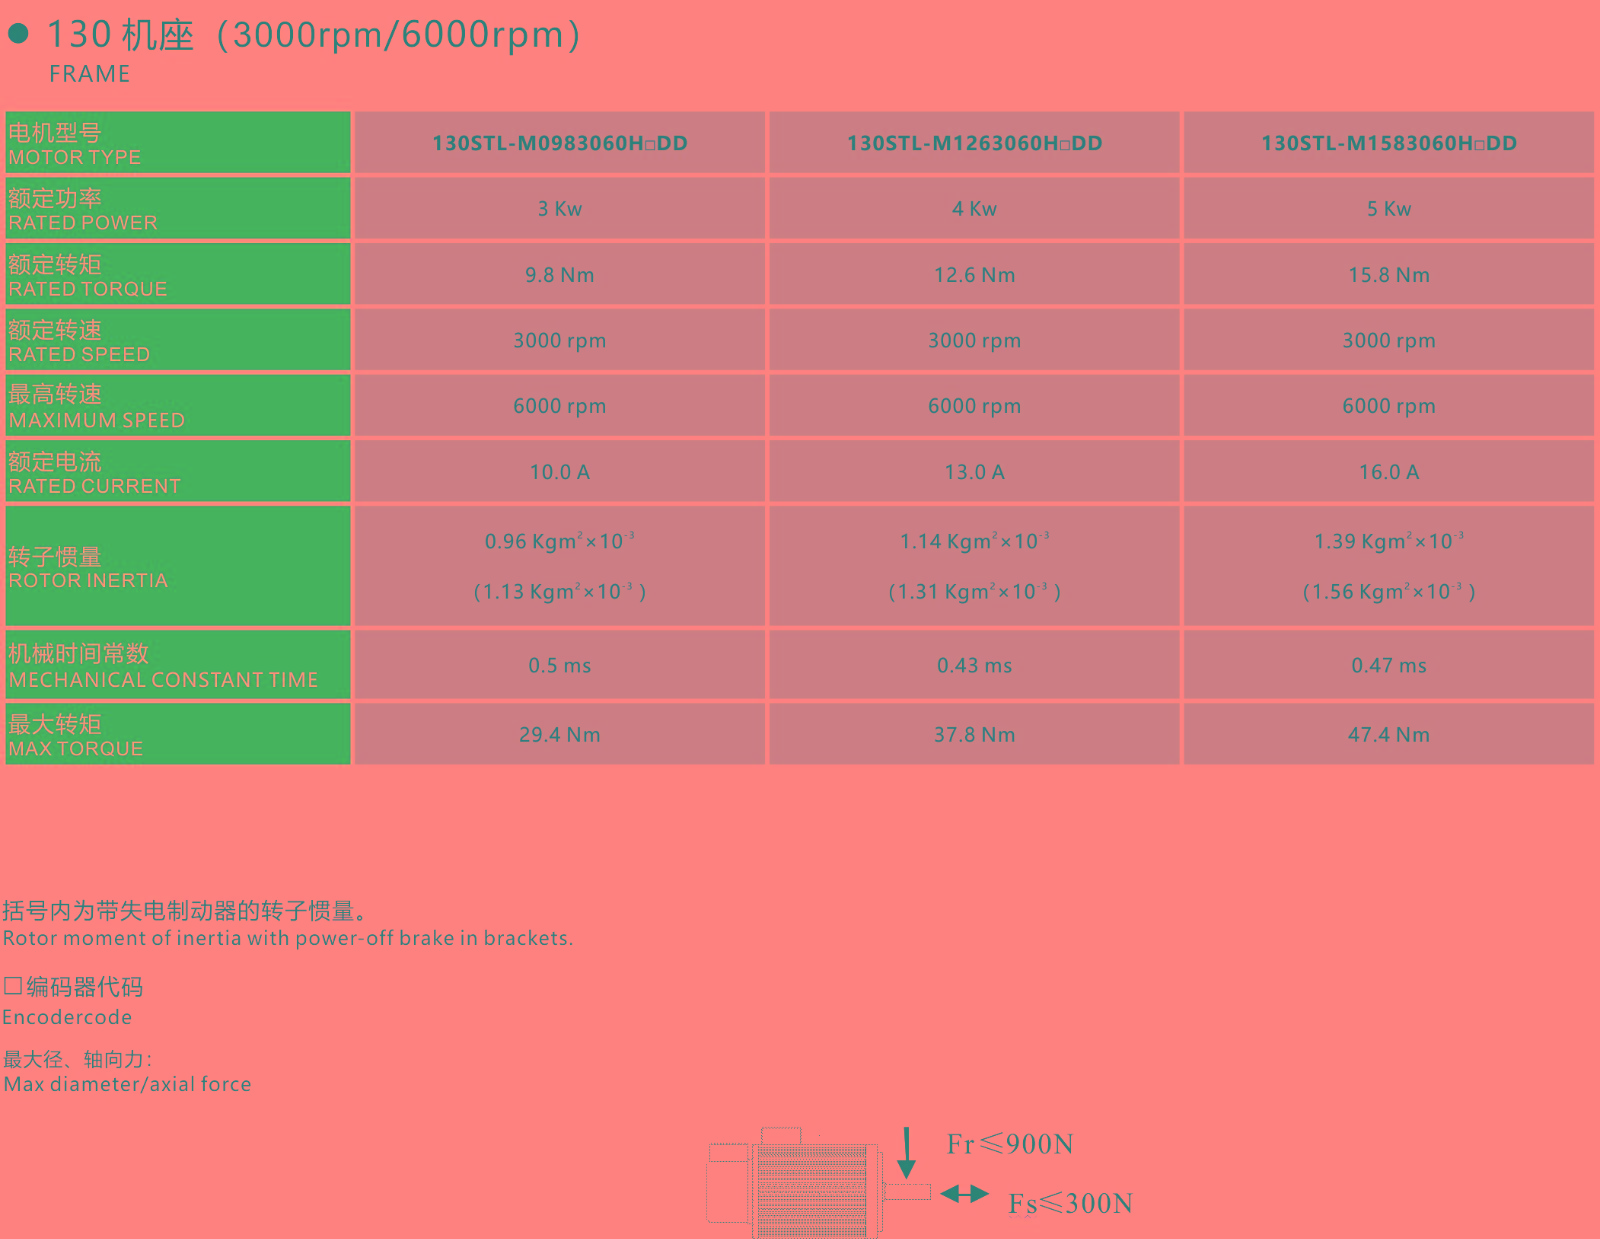
Task: Click the 47.4 Nm max torque value
Action: pos(1388,735)
